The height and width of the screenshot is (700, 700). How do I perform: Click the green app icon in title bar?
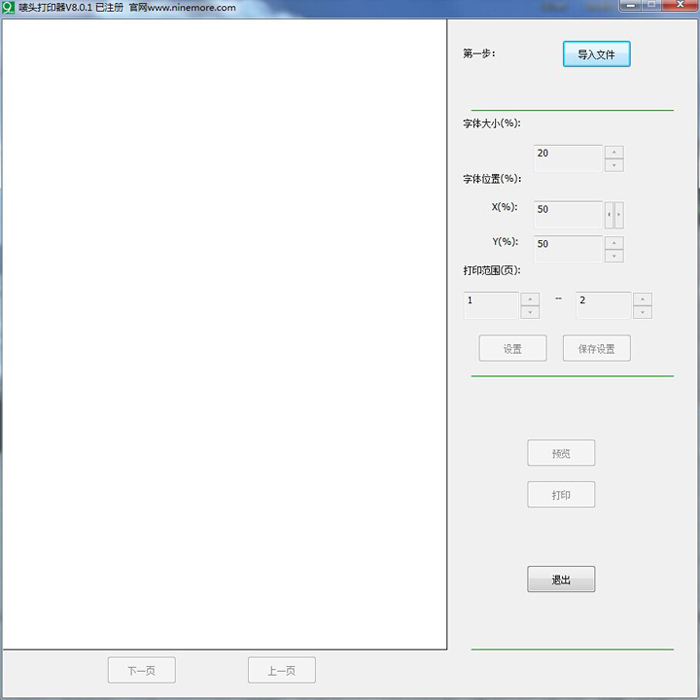(x=8, y=8)
